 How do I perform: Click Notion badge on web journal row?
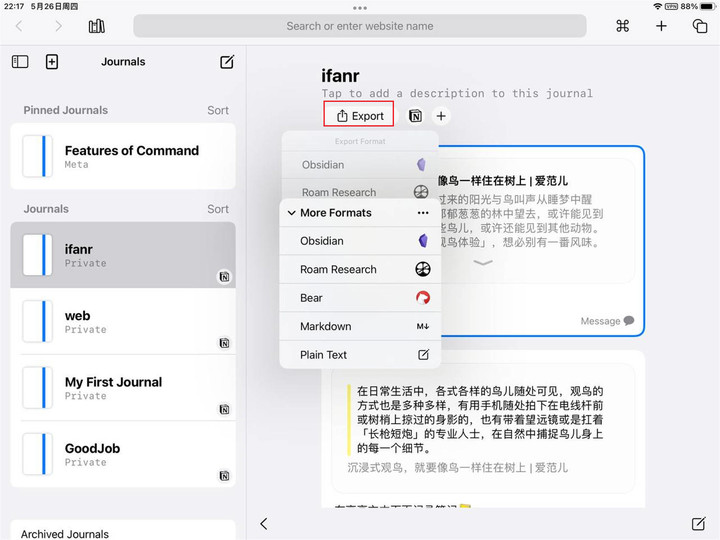[x=224, y=343]
